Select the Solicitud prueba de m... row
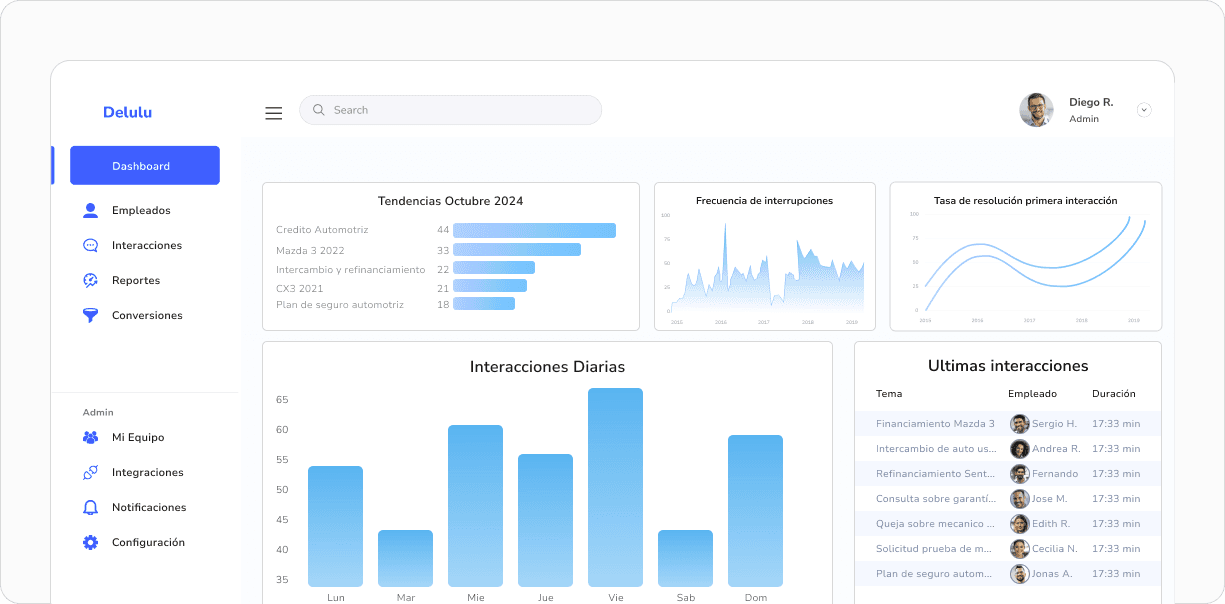The width and height of the screenshot is (1225, 604). coord(1008,549)
